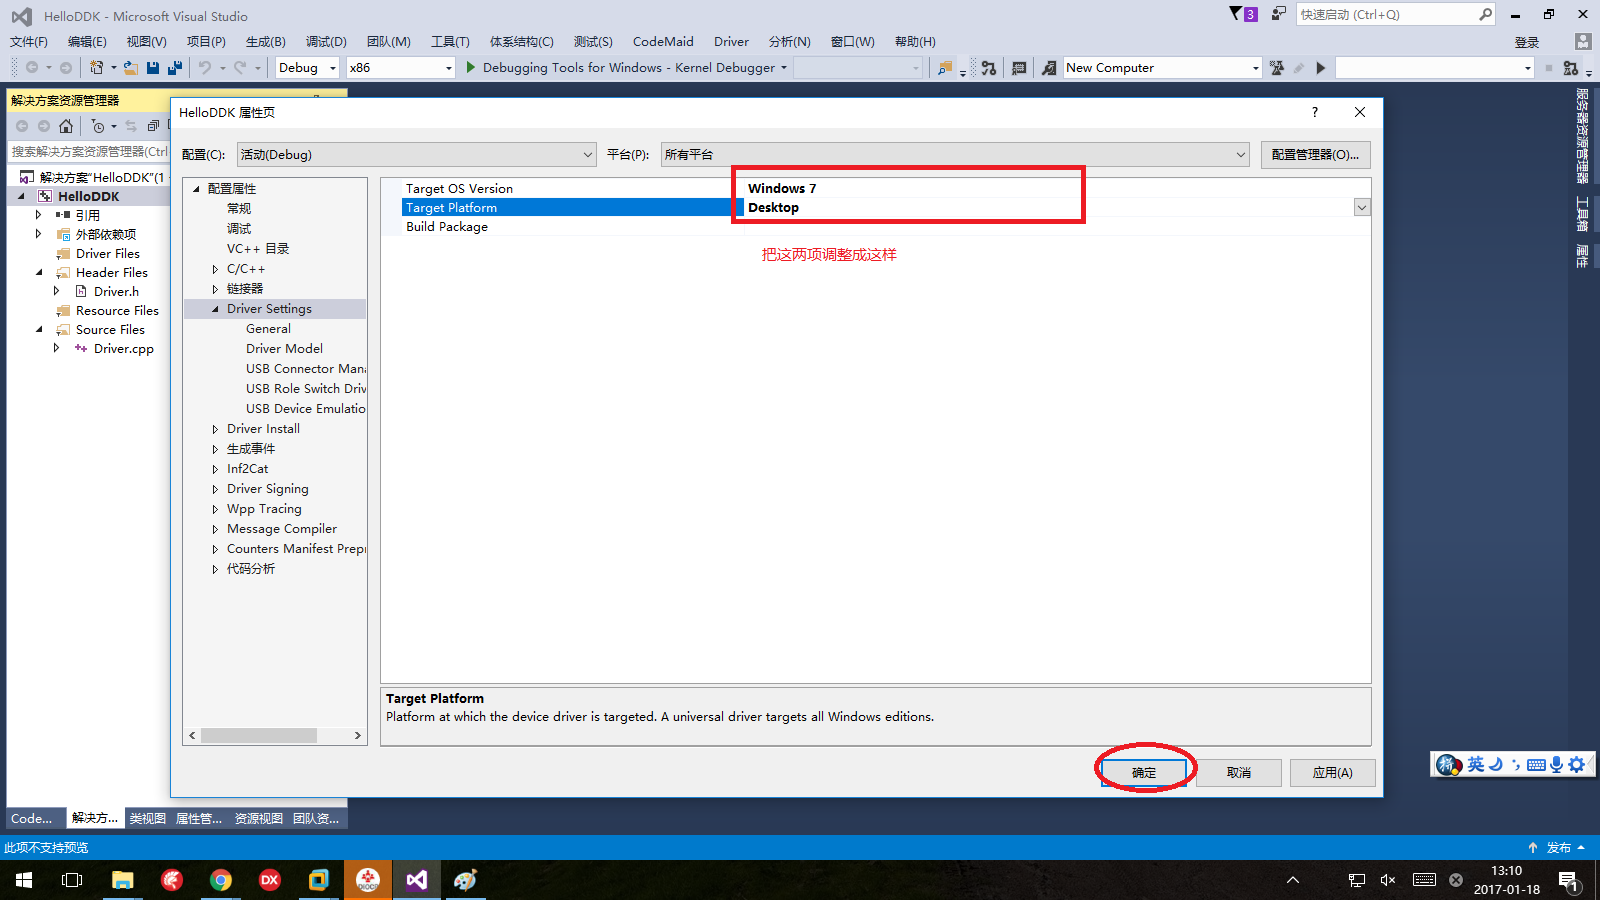Screen dimensions: 1600x900
Task: Collapse the 配置属性 root node
Action: [196, 189]
